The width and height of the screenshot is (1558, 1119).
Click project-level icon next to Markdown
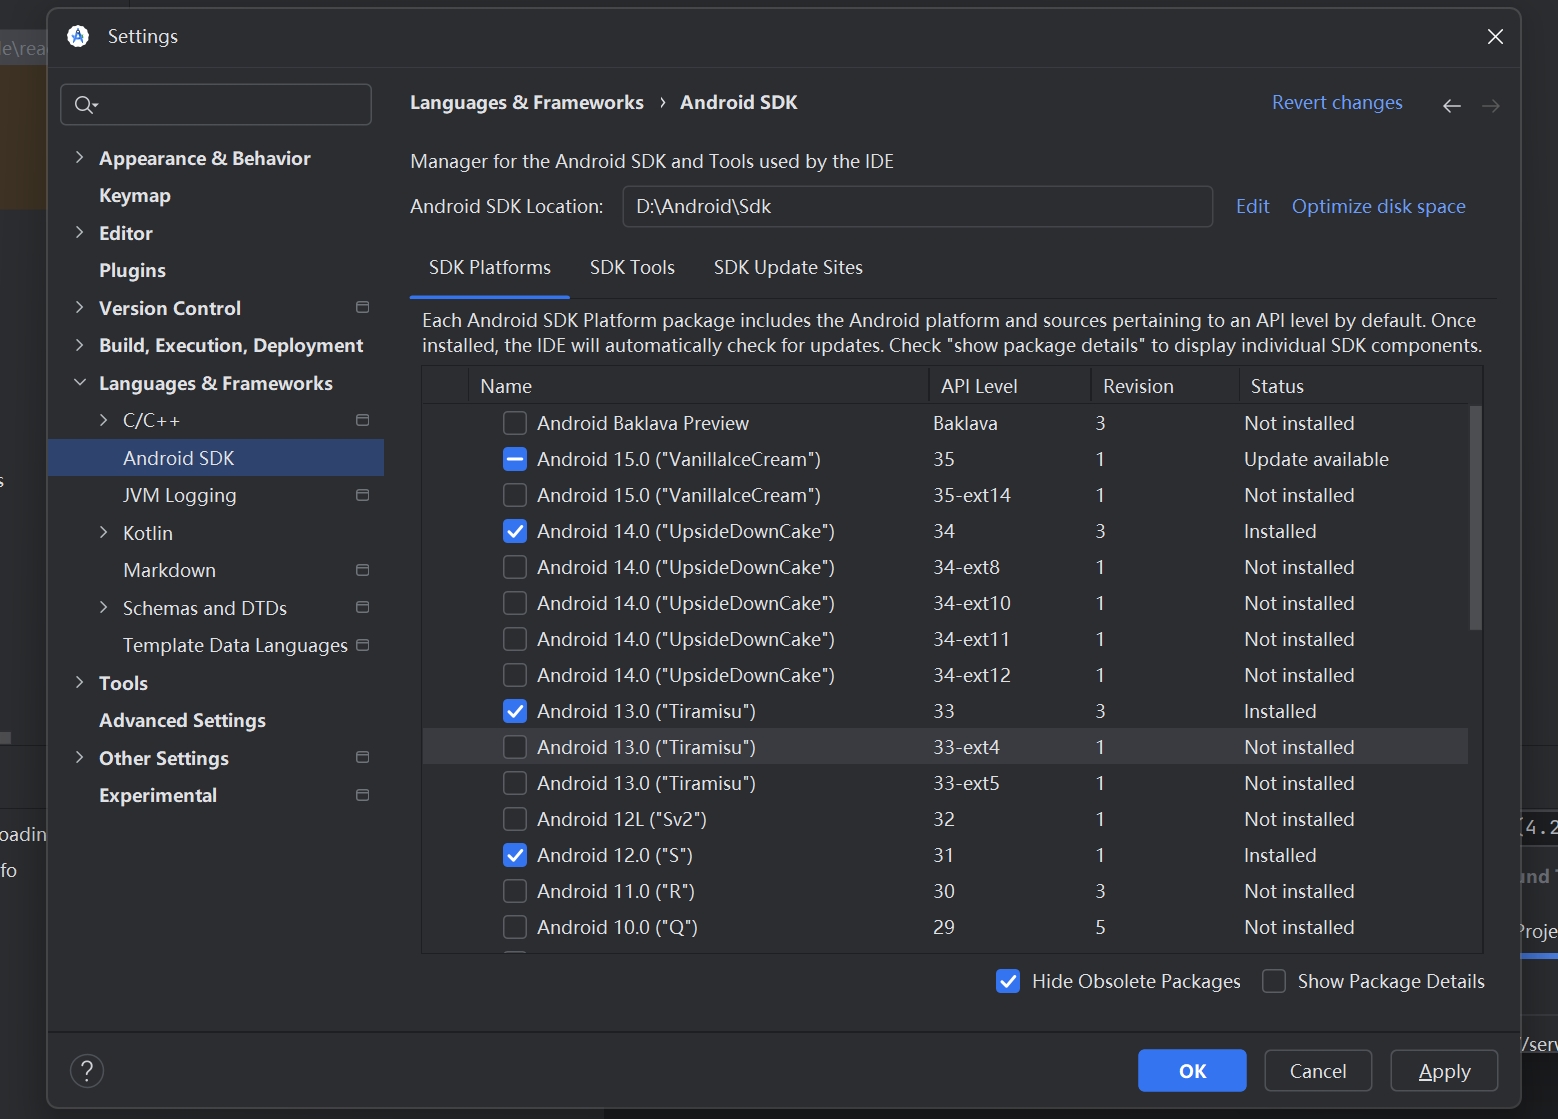pyautogui.click(x=362, y=570)
